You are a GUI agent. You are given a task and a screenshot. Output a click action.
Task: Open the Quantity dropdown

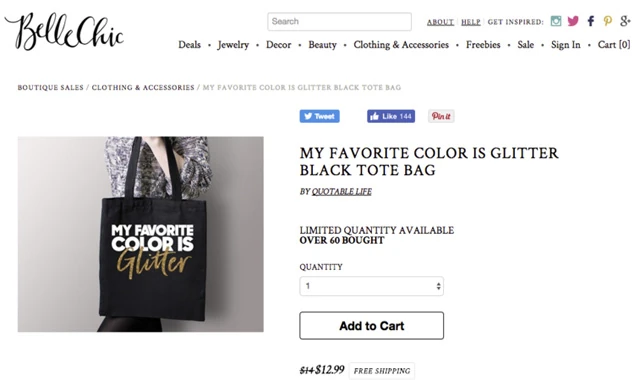(371, 286)
